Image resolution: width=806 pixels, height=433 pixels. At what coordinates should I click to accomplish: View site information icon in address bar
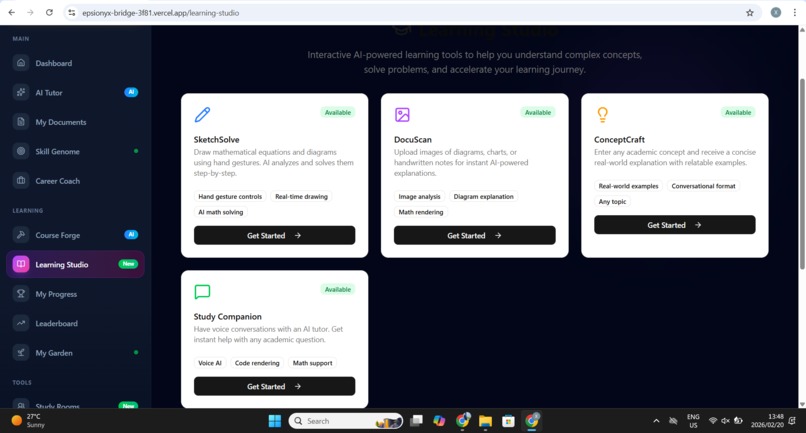pyautogui.click(x=71, y=13)
